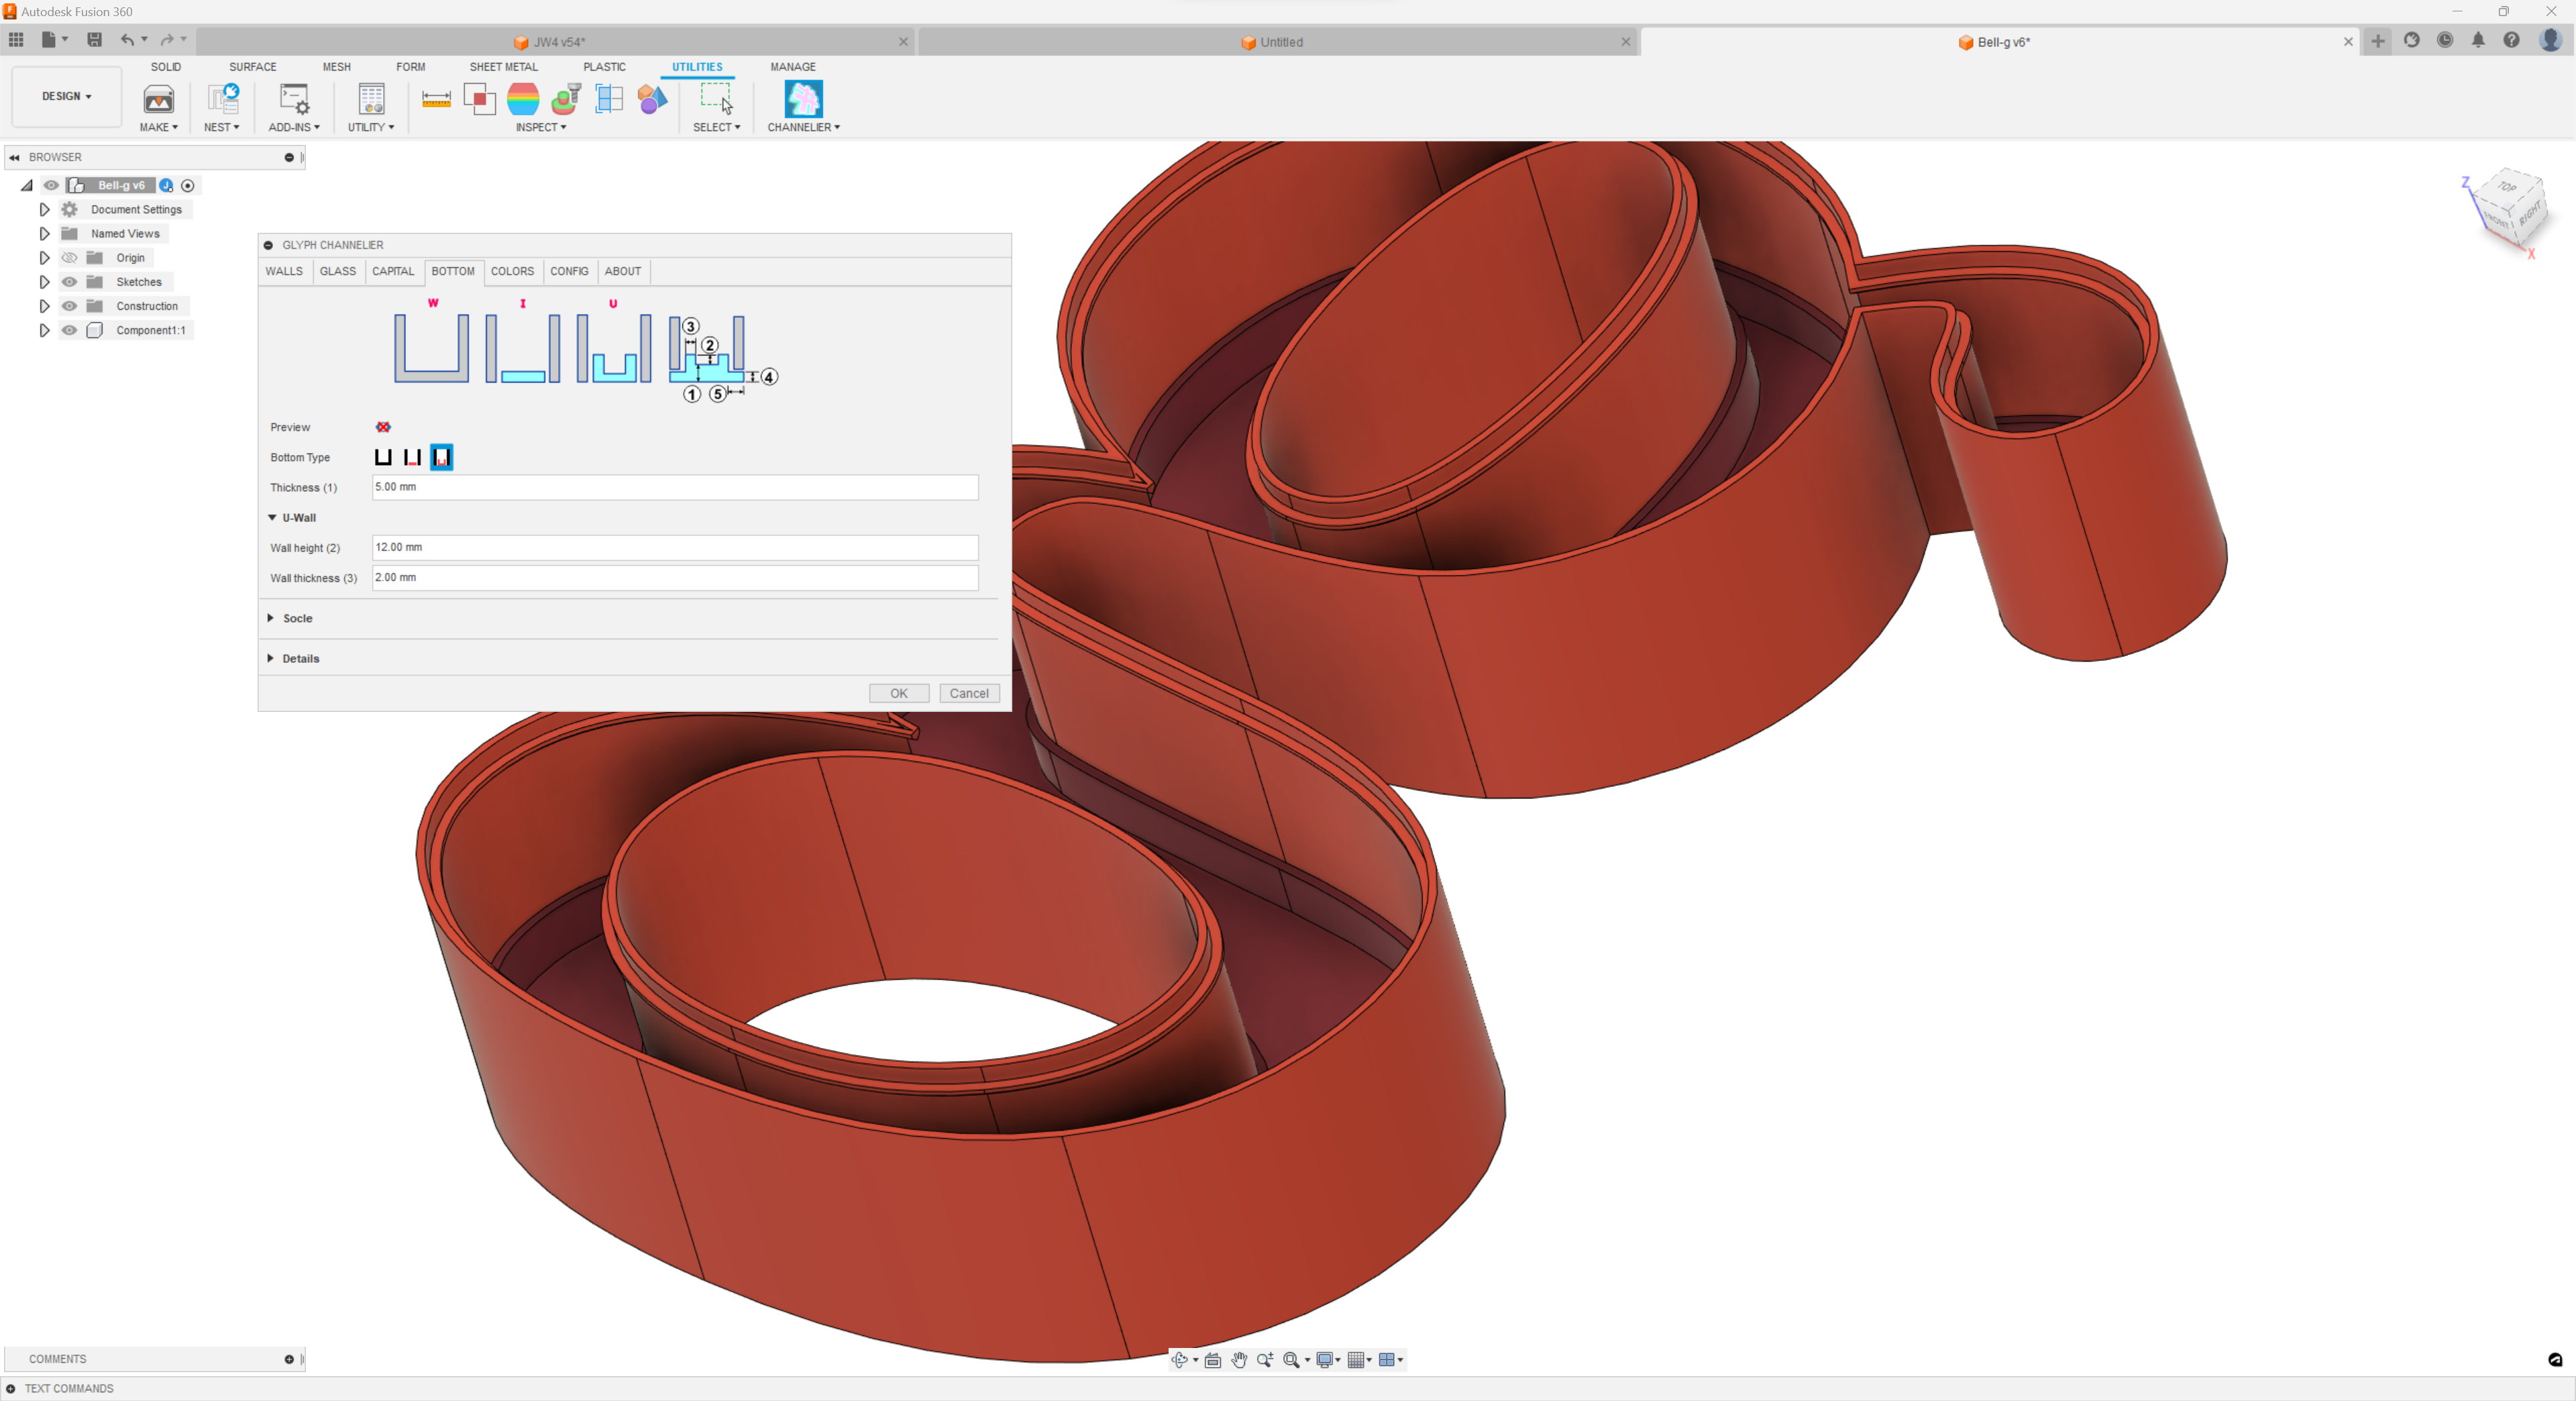Toggle the Preview option in Glyph Channelier
Viewport: 2576px width, 1401px height.
(383, 427)
